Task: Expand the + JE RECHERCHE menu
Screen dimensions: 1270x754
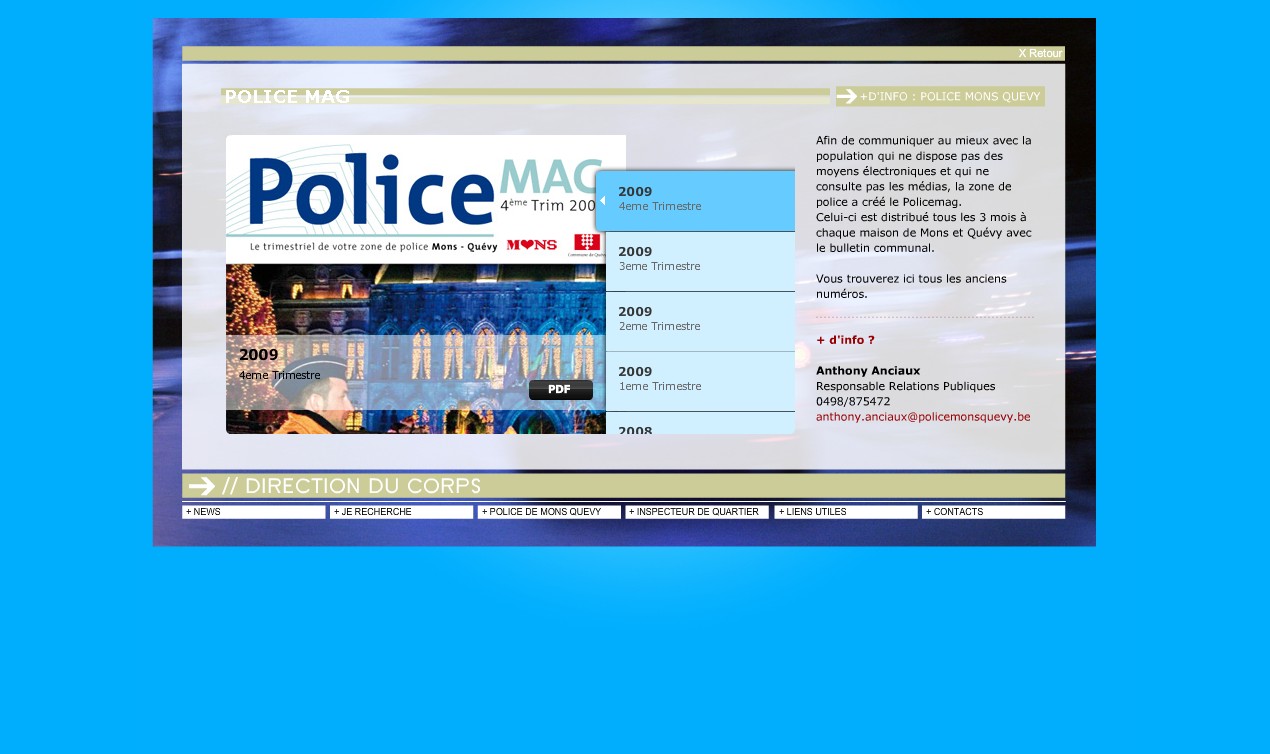Action: click(x=401, y=512)
